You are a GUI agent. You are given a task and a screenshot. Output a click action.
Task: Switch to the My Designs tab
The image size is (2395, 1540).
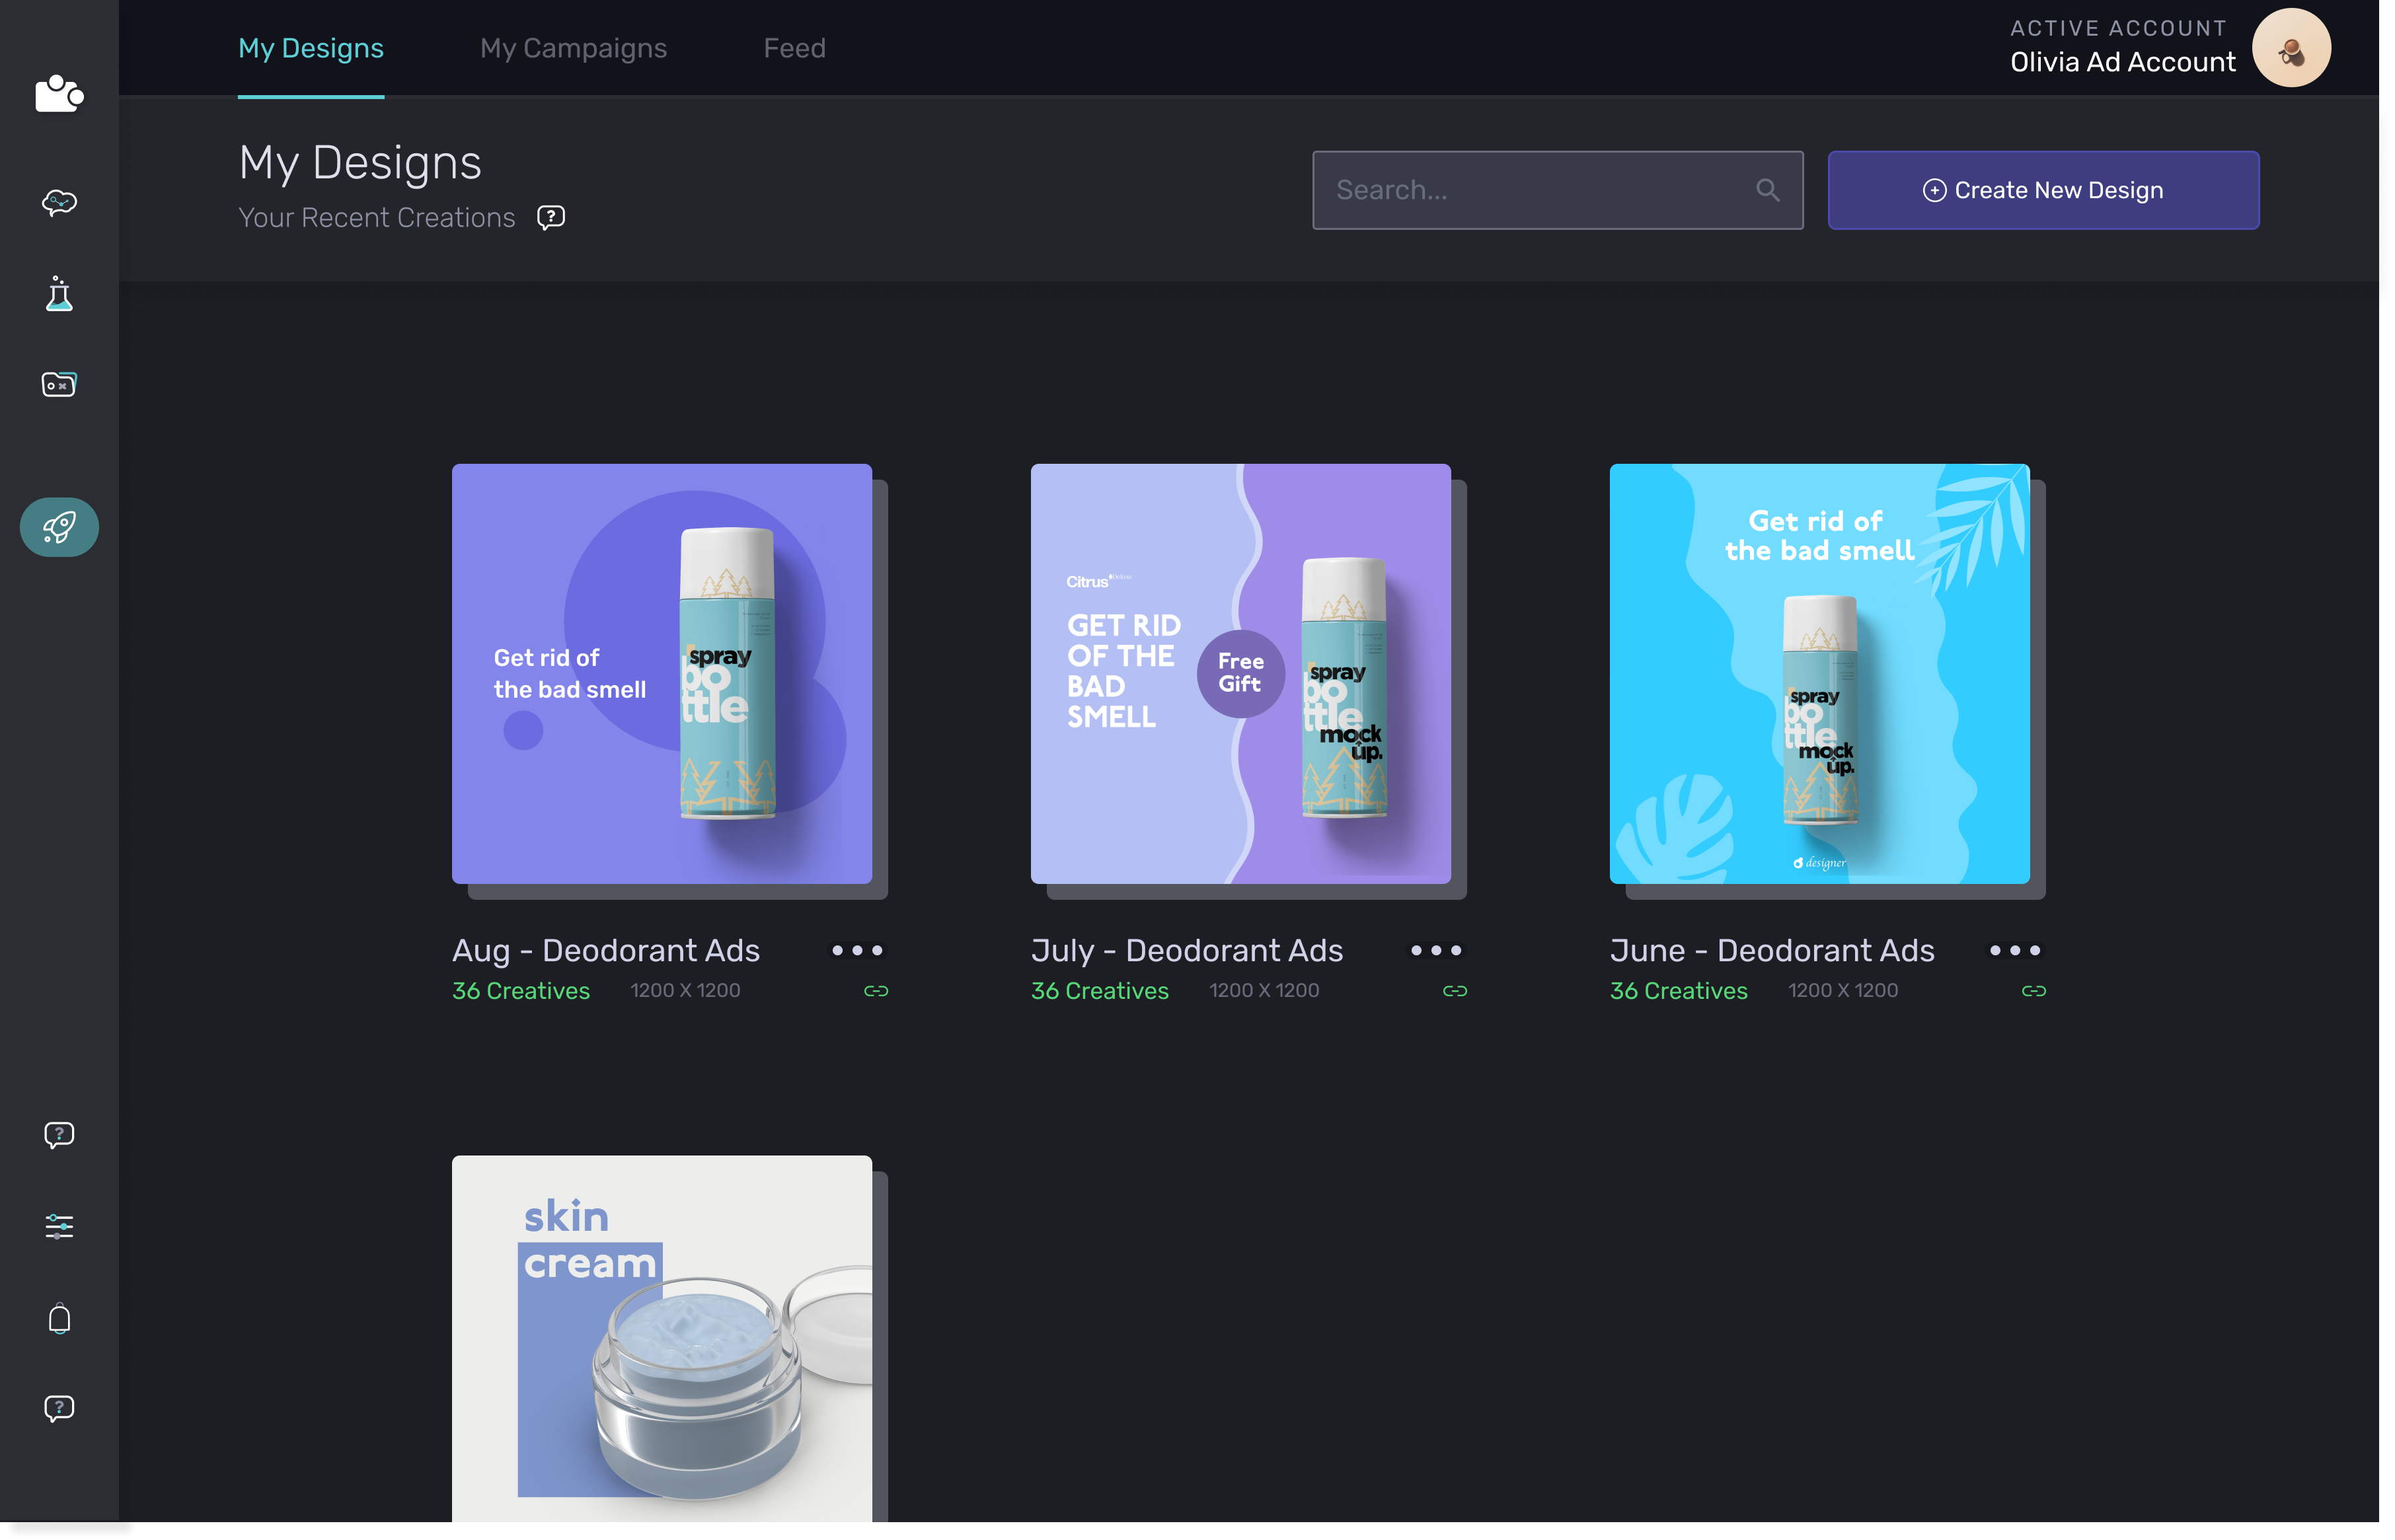[x=311, y=48]
